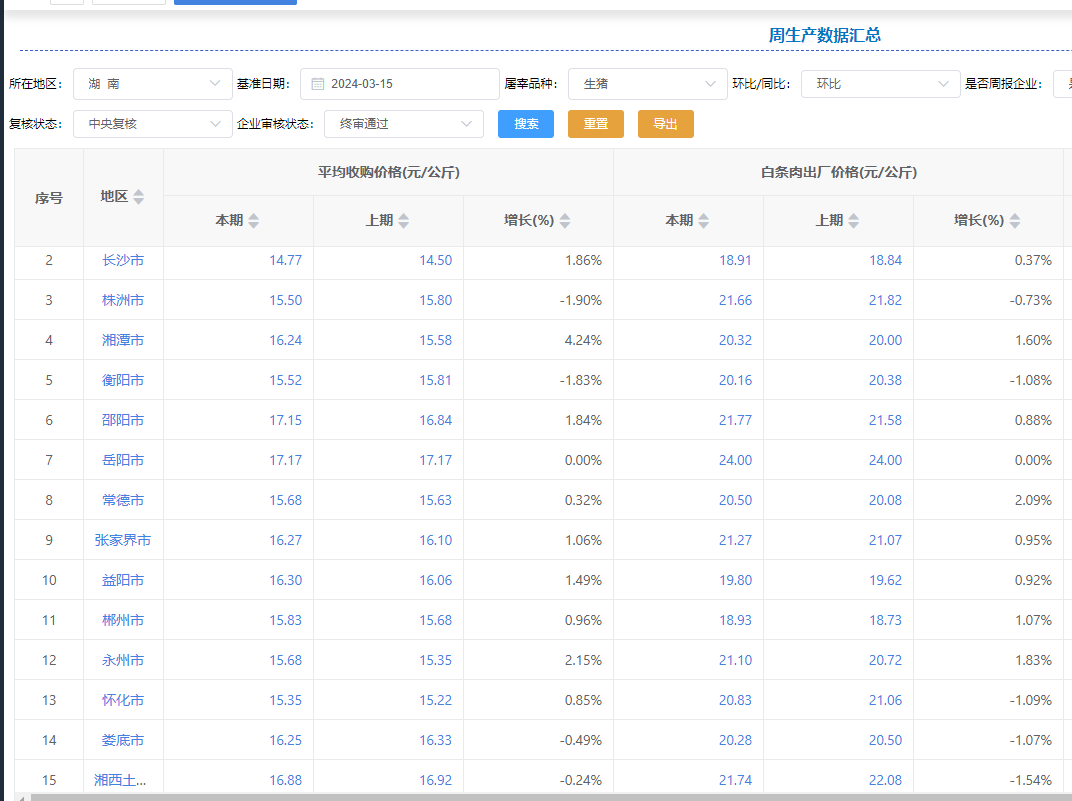Open the 环比/同比 dropdown
This screenshot has width=1072, height=801.
(880, 84)
